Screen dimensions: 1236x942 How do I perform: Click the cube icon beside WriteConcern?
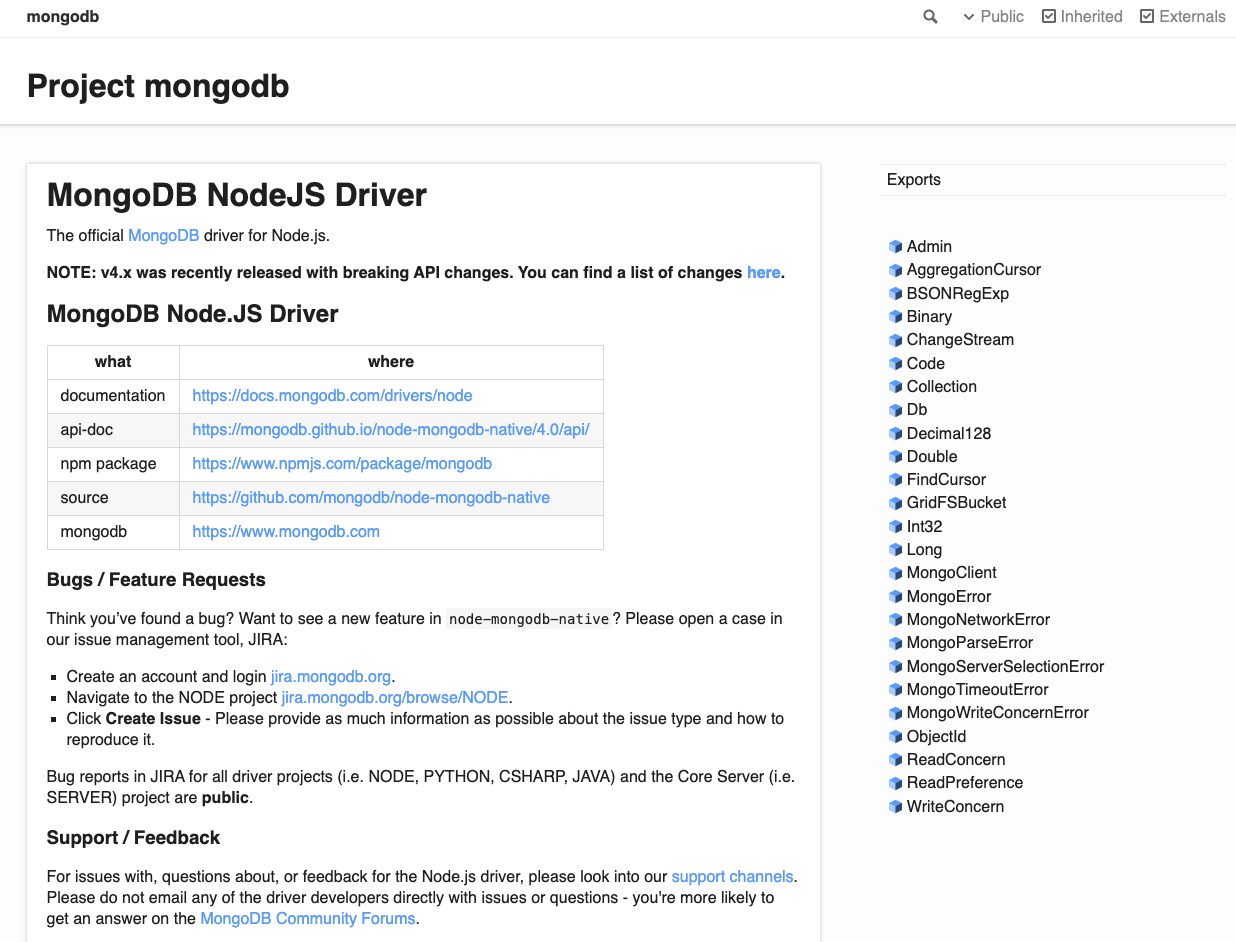pyautogui.click(x=896, y=807)
